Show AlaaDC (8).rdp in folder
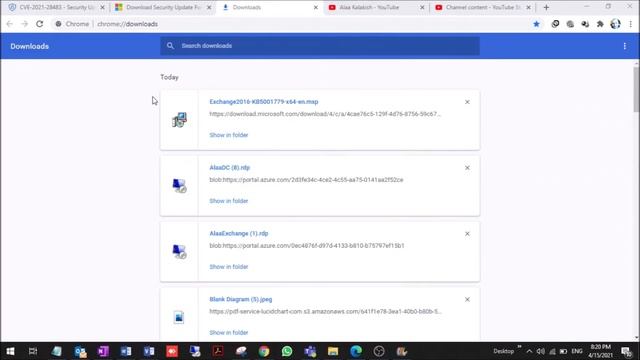640x360 pixels. click(229, 201)
